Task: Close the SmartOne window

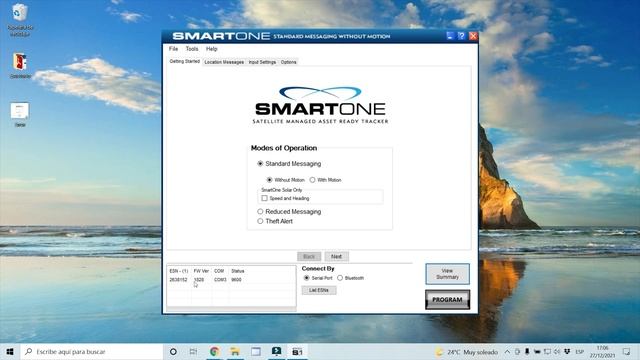Action: pyautogui.click(x=473, y=36)
